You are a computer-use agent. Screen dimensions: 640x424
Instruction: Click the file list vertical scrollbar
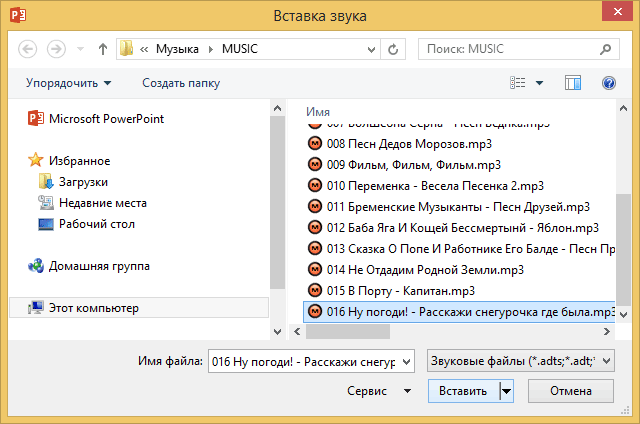coord(622,240)
